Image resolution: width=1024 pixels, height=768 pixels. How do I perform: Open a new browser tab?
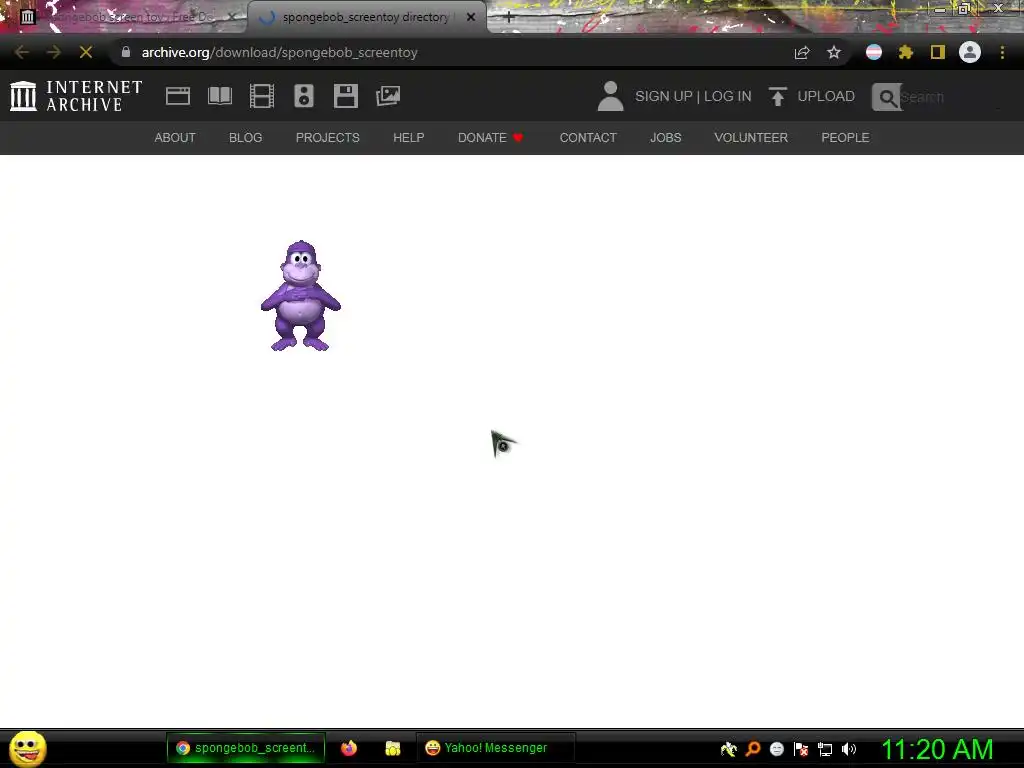[509, 18]
